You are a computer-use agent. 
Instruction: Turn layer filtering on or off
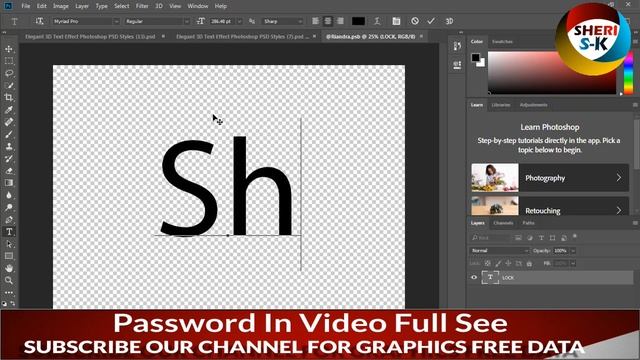point(575,236)
